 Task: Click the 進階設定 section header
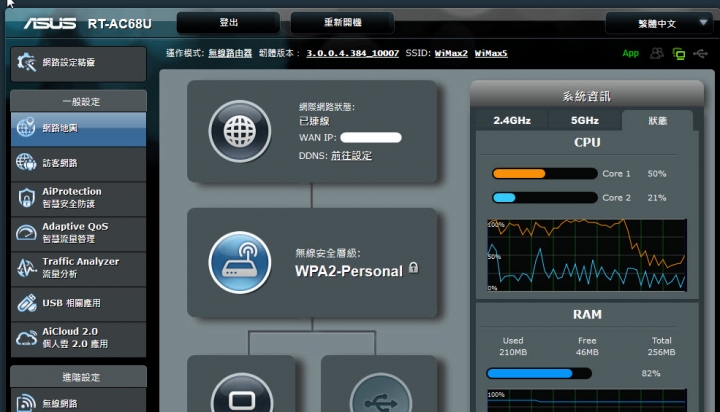pyautogui.click(x=79, y=377)
